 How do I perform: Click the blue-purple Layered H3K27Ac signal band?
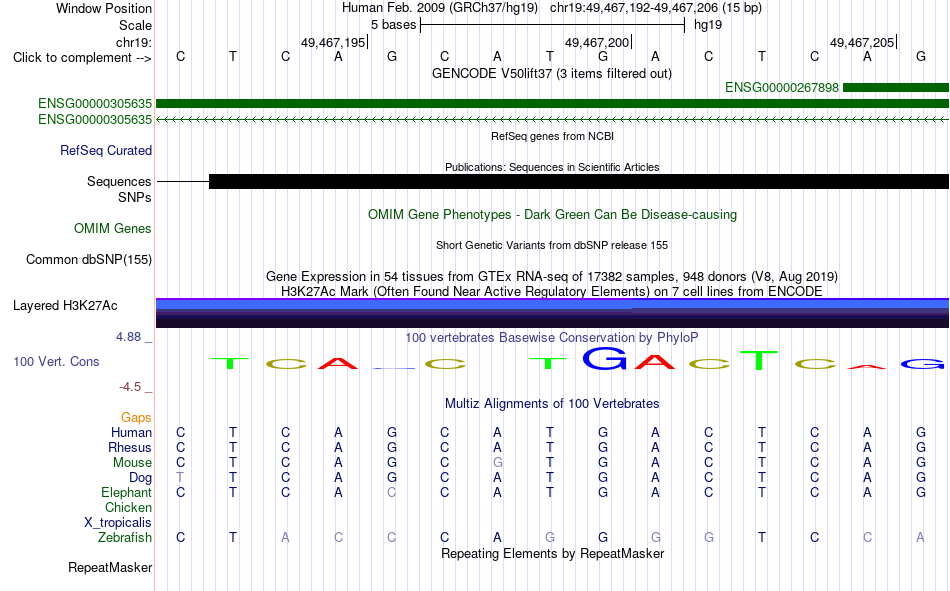(x=553, y=313)
